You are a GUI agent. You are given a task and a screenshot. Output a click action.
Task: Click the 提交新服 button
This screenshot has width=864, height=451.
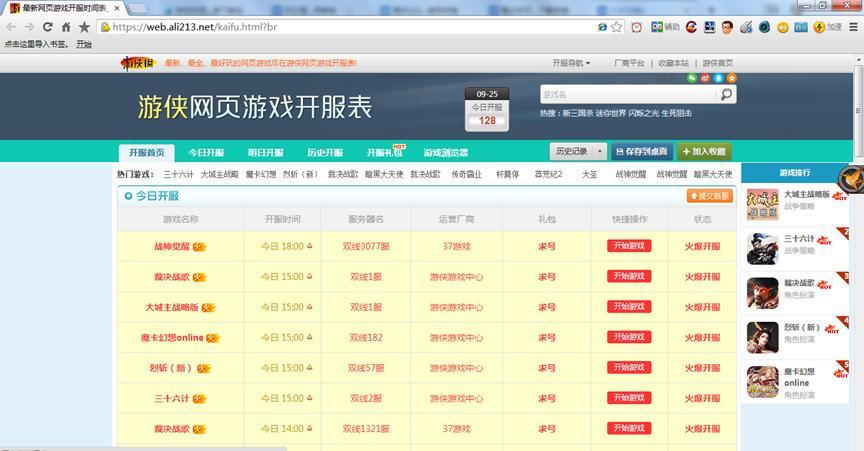[x=709, y=196]
